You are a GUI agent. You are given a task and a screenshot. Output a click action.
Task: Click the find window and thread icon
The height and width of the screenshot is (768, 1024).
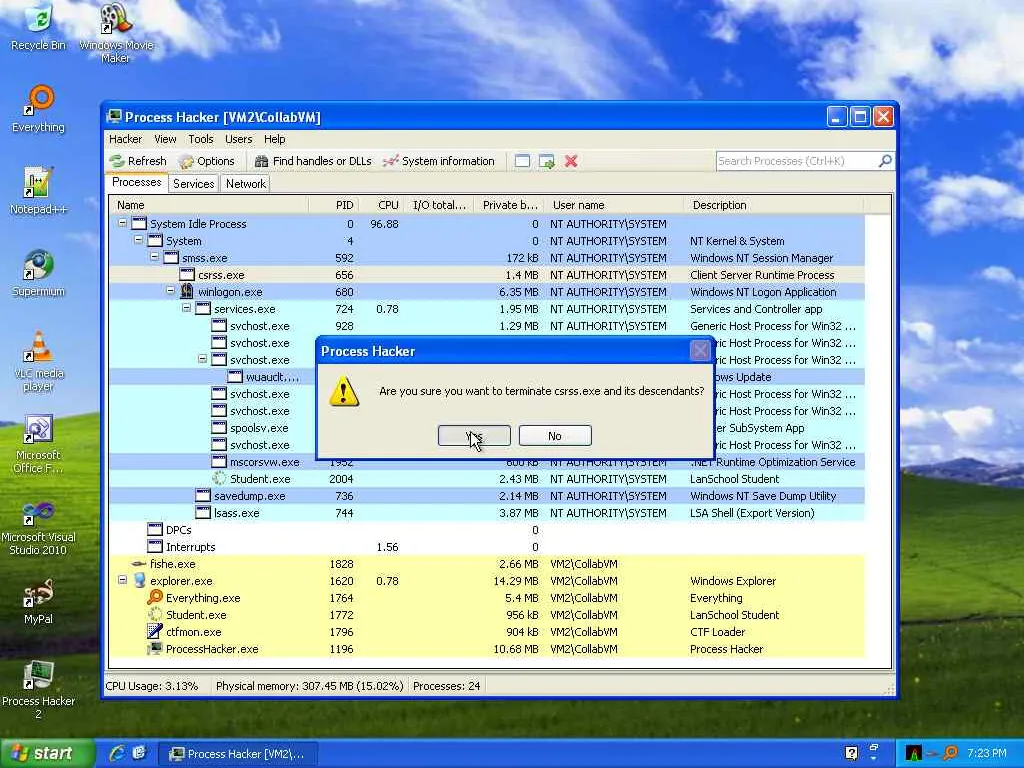tap(547, 161)
